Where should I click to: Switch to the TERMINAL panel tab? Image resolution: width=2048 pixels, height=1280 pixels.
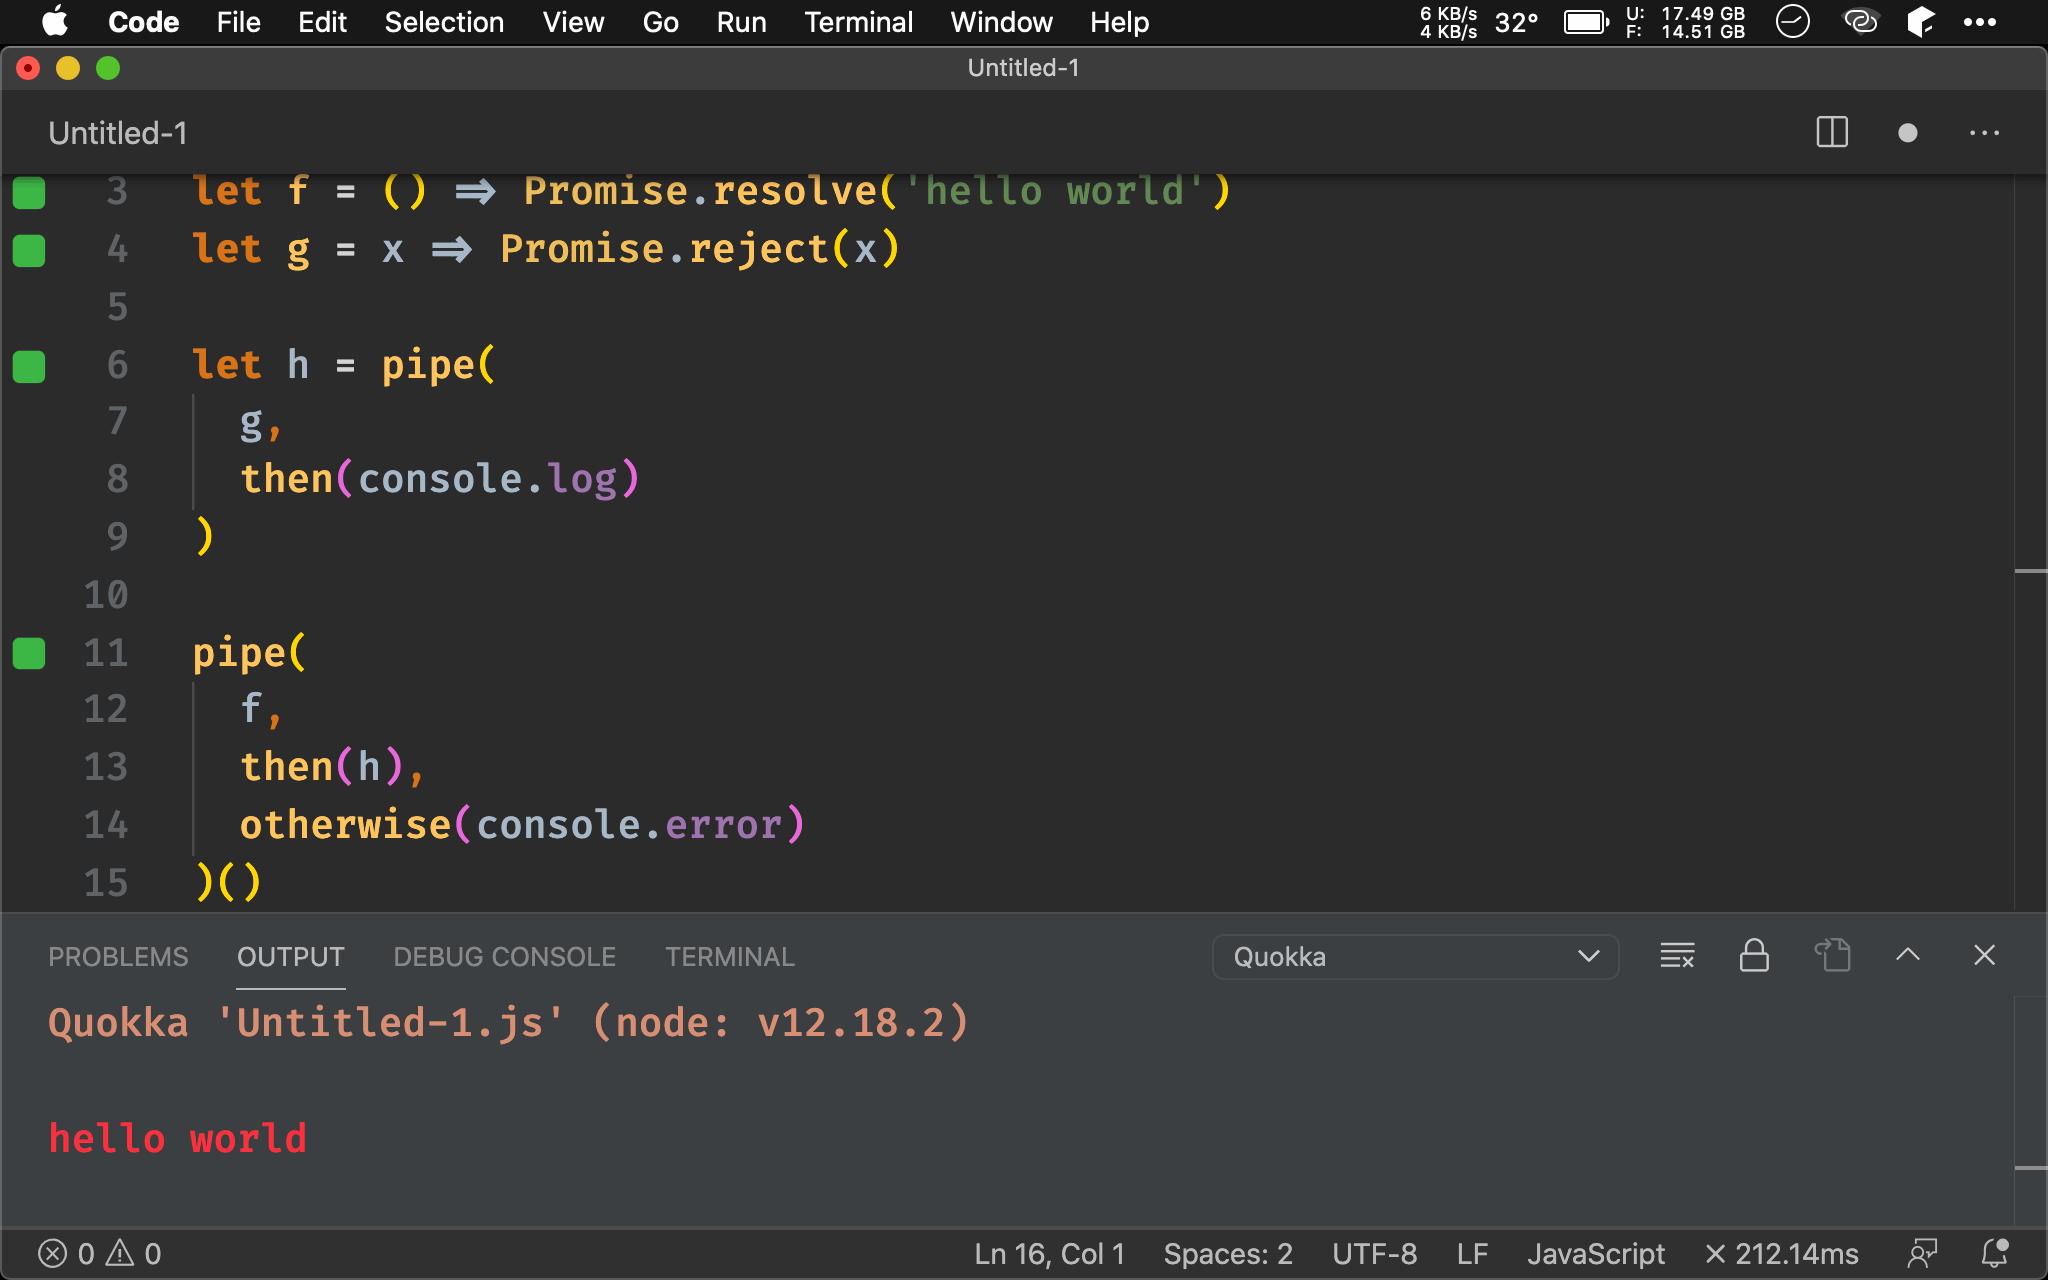pyautogui.click(x=730, y=957)
